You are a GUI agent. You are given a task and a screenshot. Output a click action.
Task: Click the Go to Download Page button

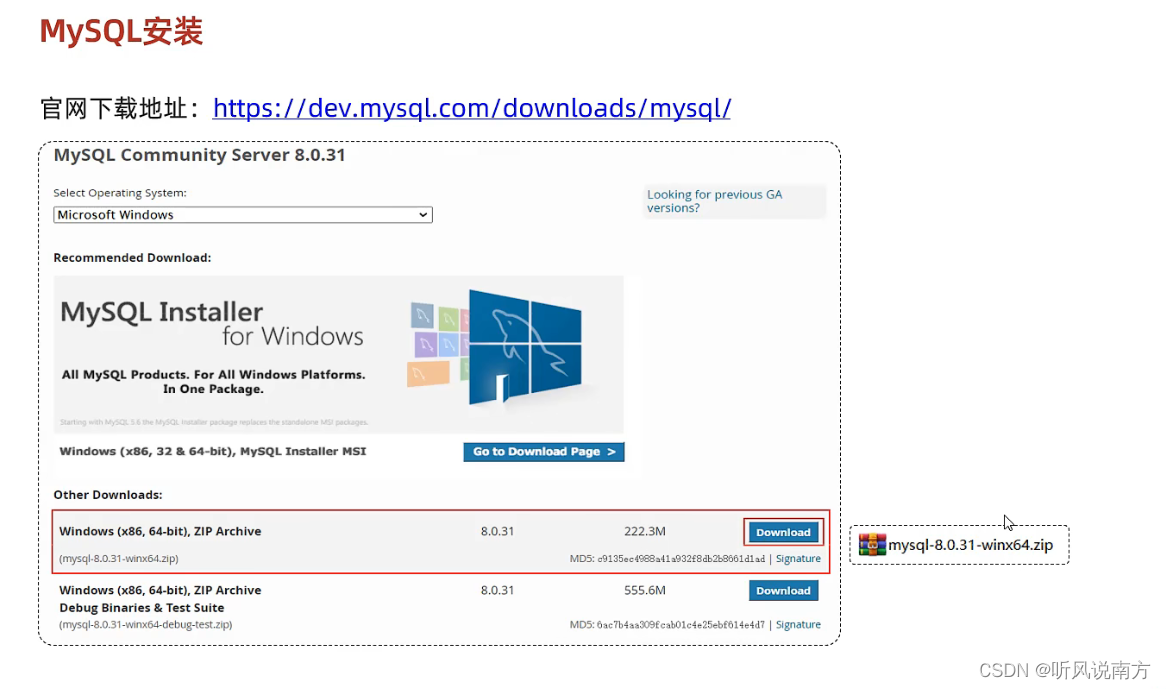coord(544,452)
